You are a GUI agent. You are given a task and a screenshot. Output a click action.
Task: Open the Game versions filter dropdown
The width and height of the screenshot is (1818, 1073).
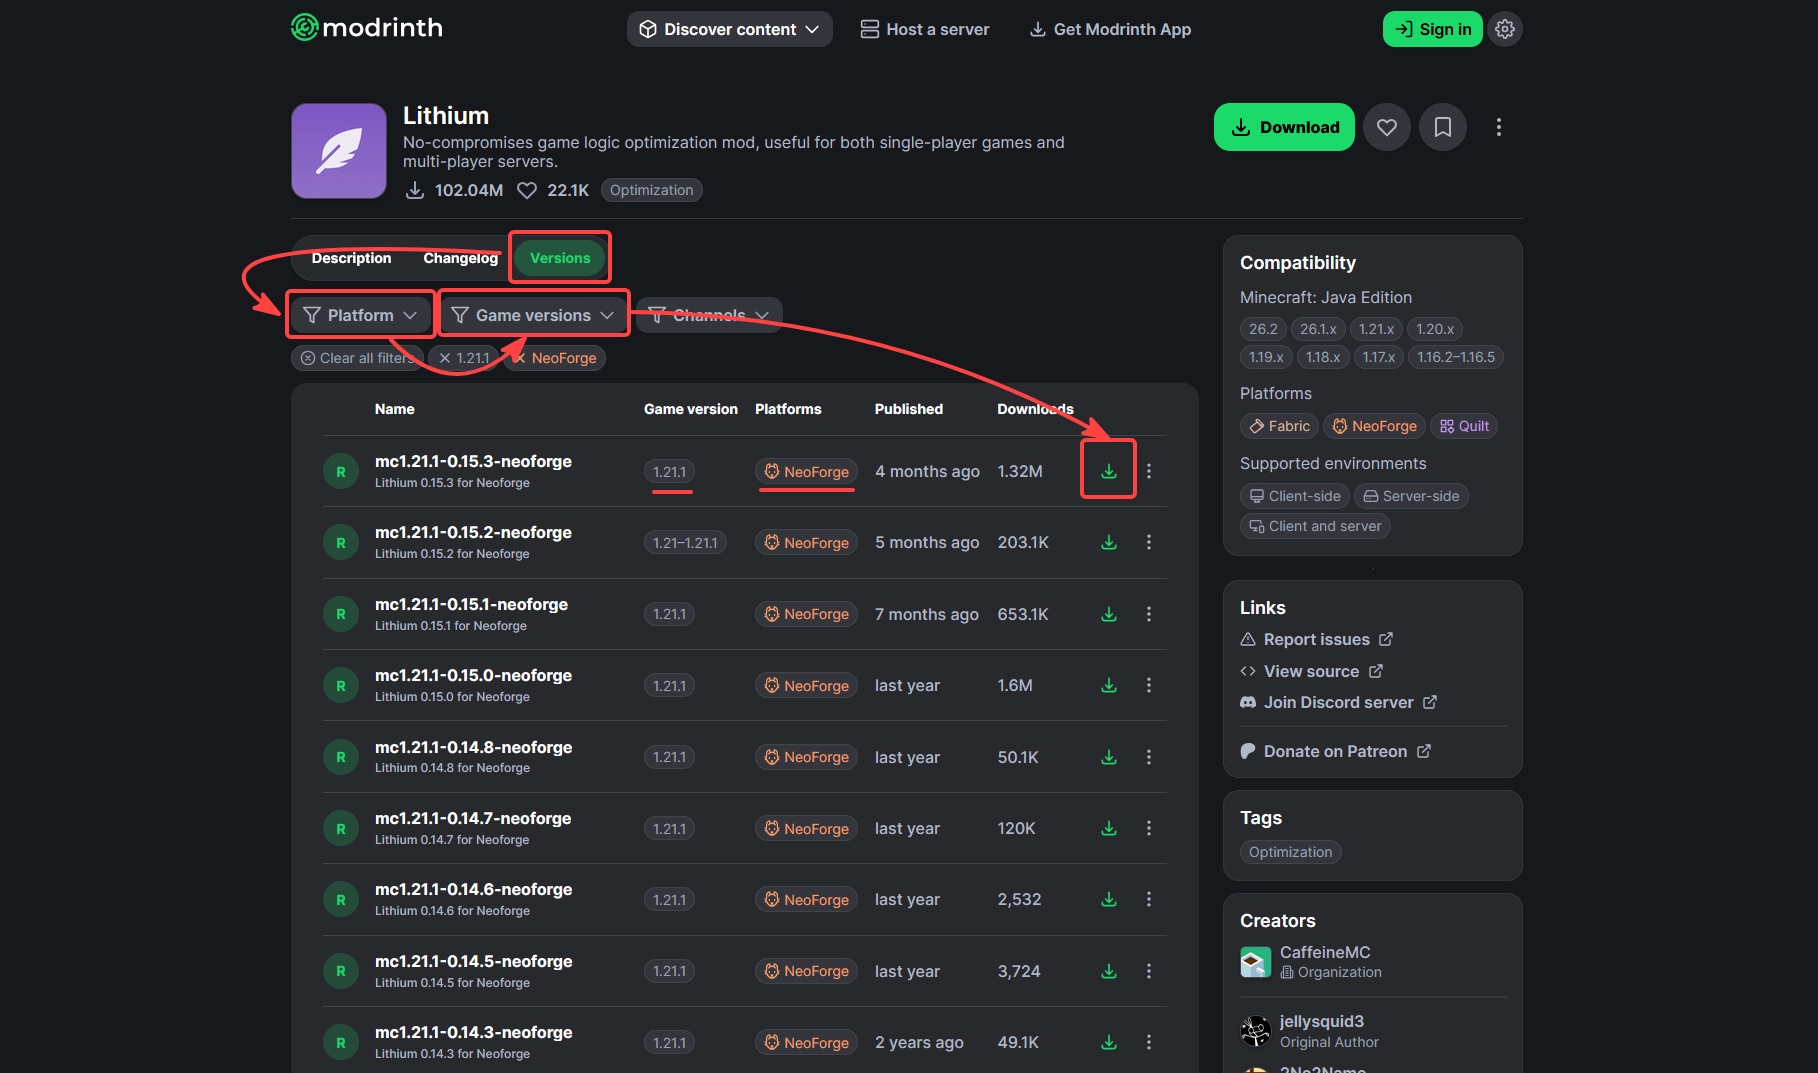[x=533, y=315]
